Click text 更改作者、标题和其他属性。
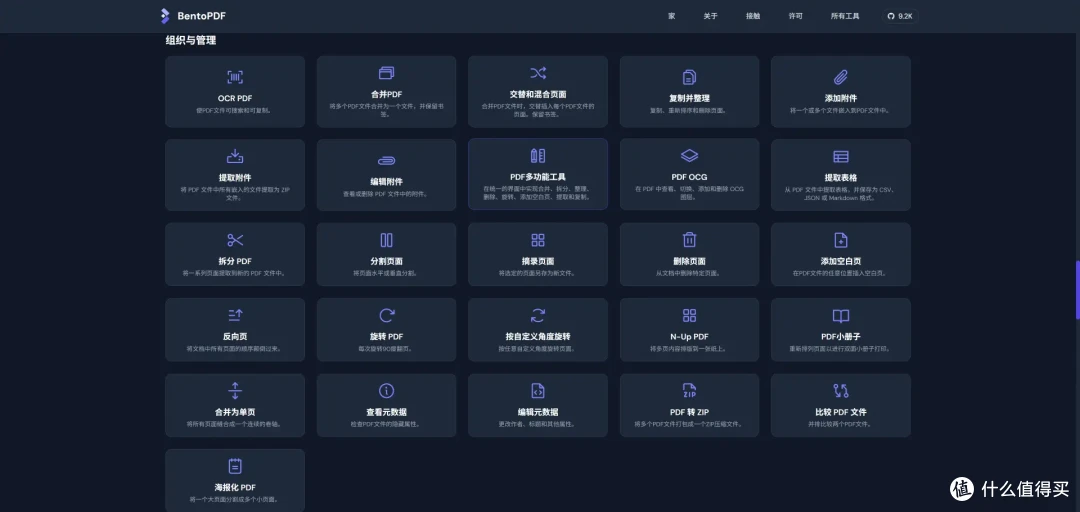 tap(538, 424)
